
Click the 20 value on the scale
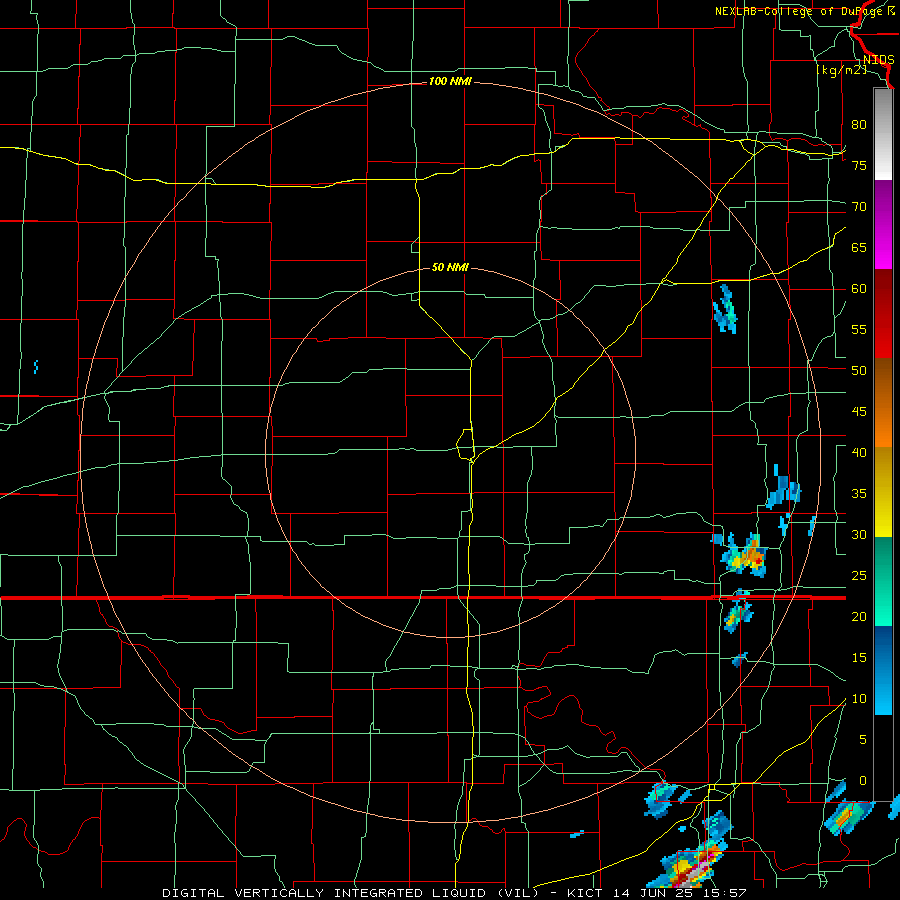(x=859, y=617)
